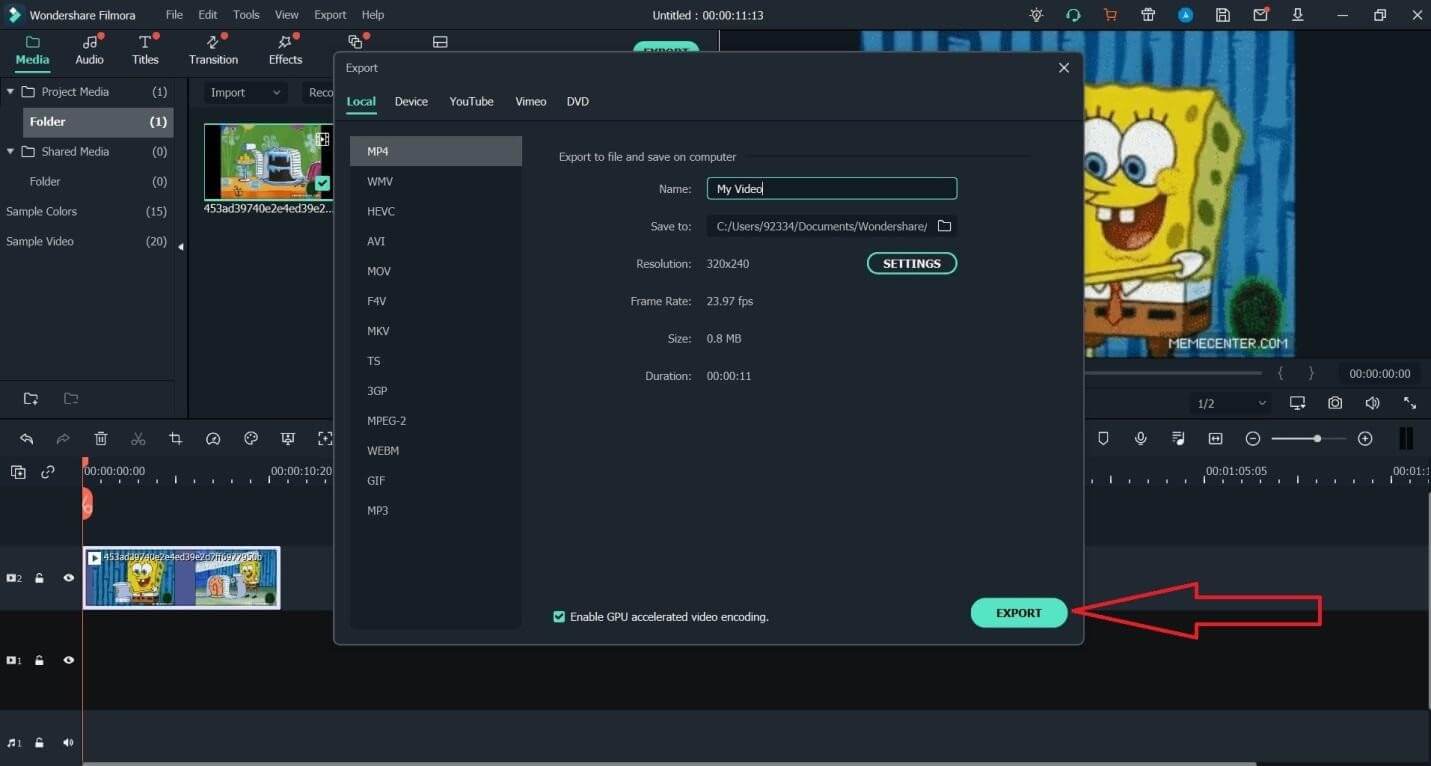
Task: Close the Export dialog
Action: click(x=1064, y=68)
